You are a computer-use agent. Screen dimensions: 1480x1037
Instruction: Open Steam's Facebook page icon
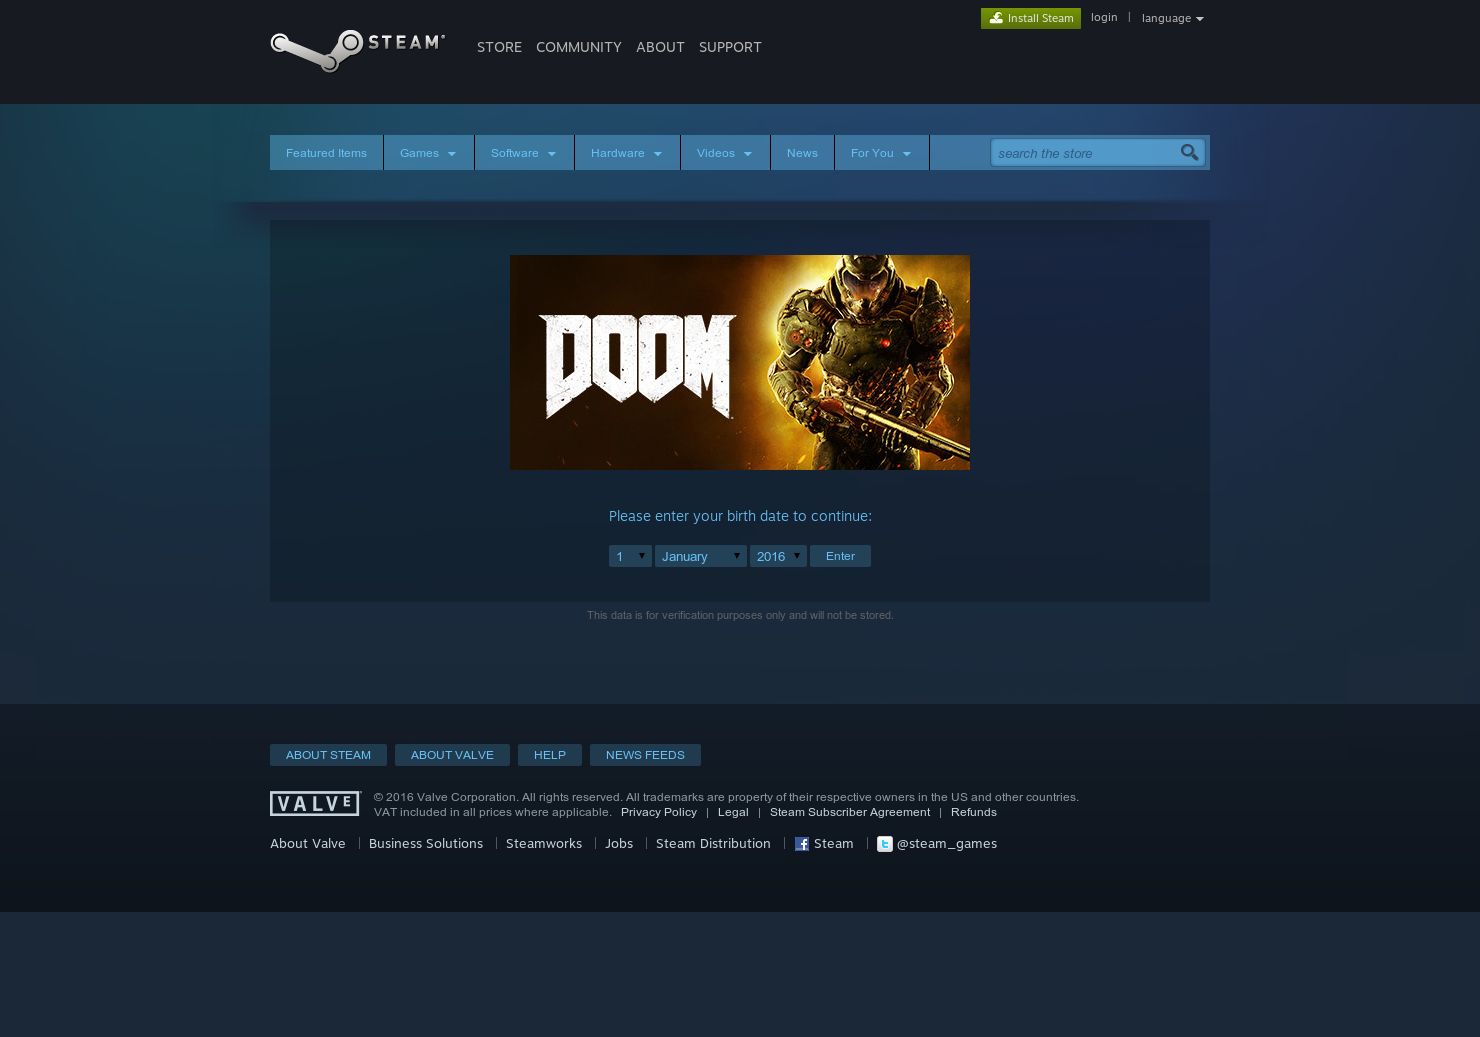pos(802,844)
